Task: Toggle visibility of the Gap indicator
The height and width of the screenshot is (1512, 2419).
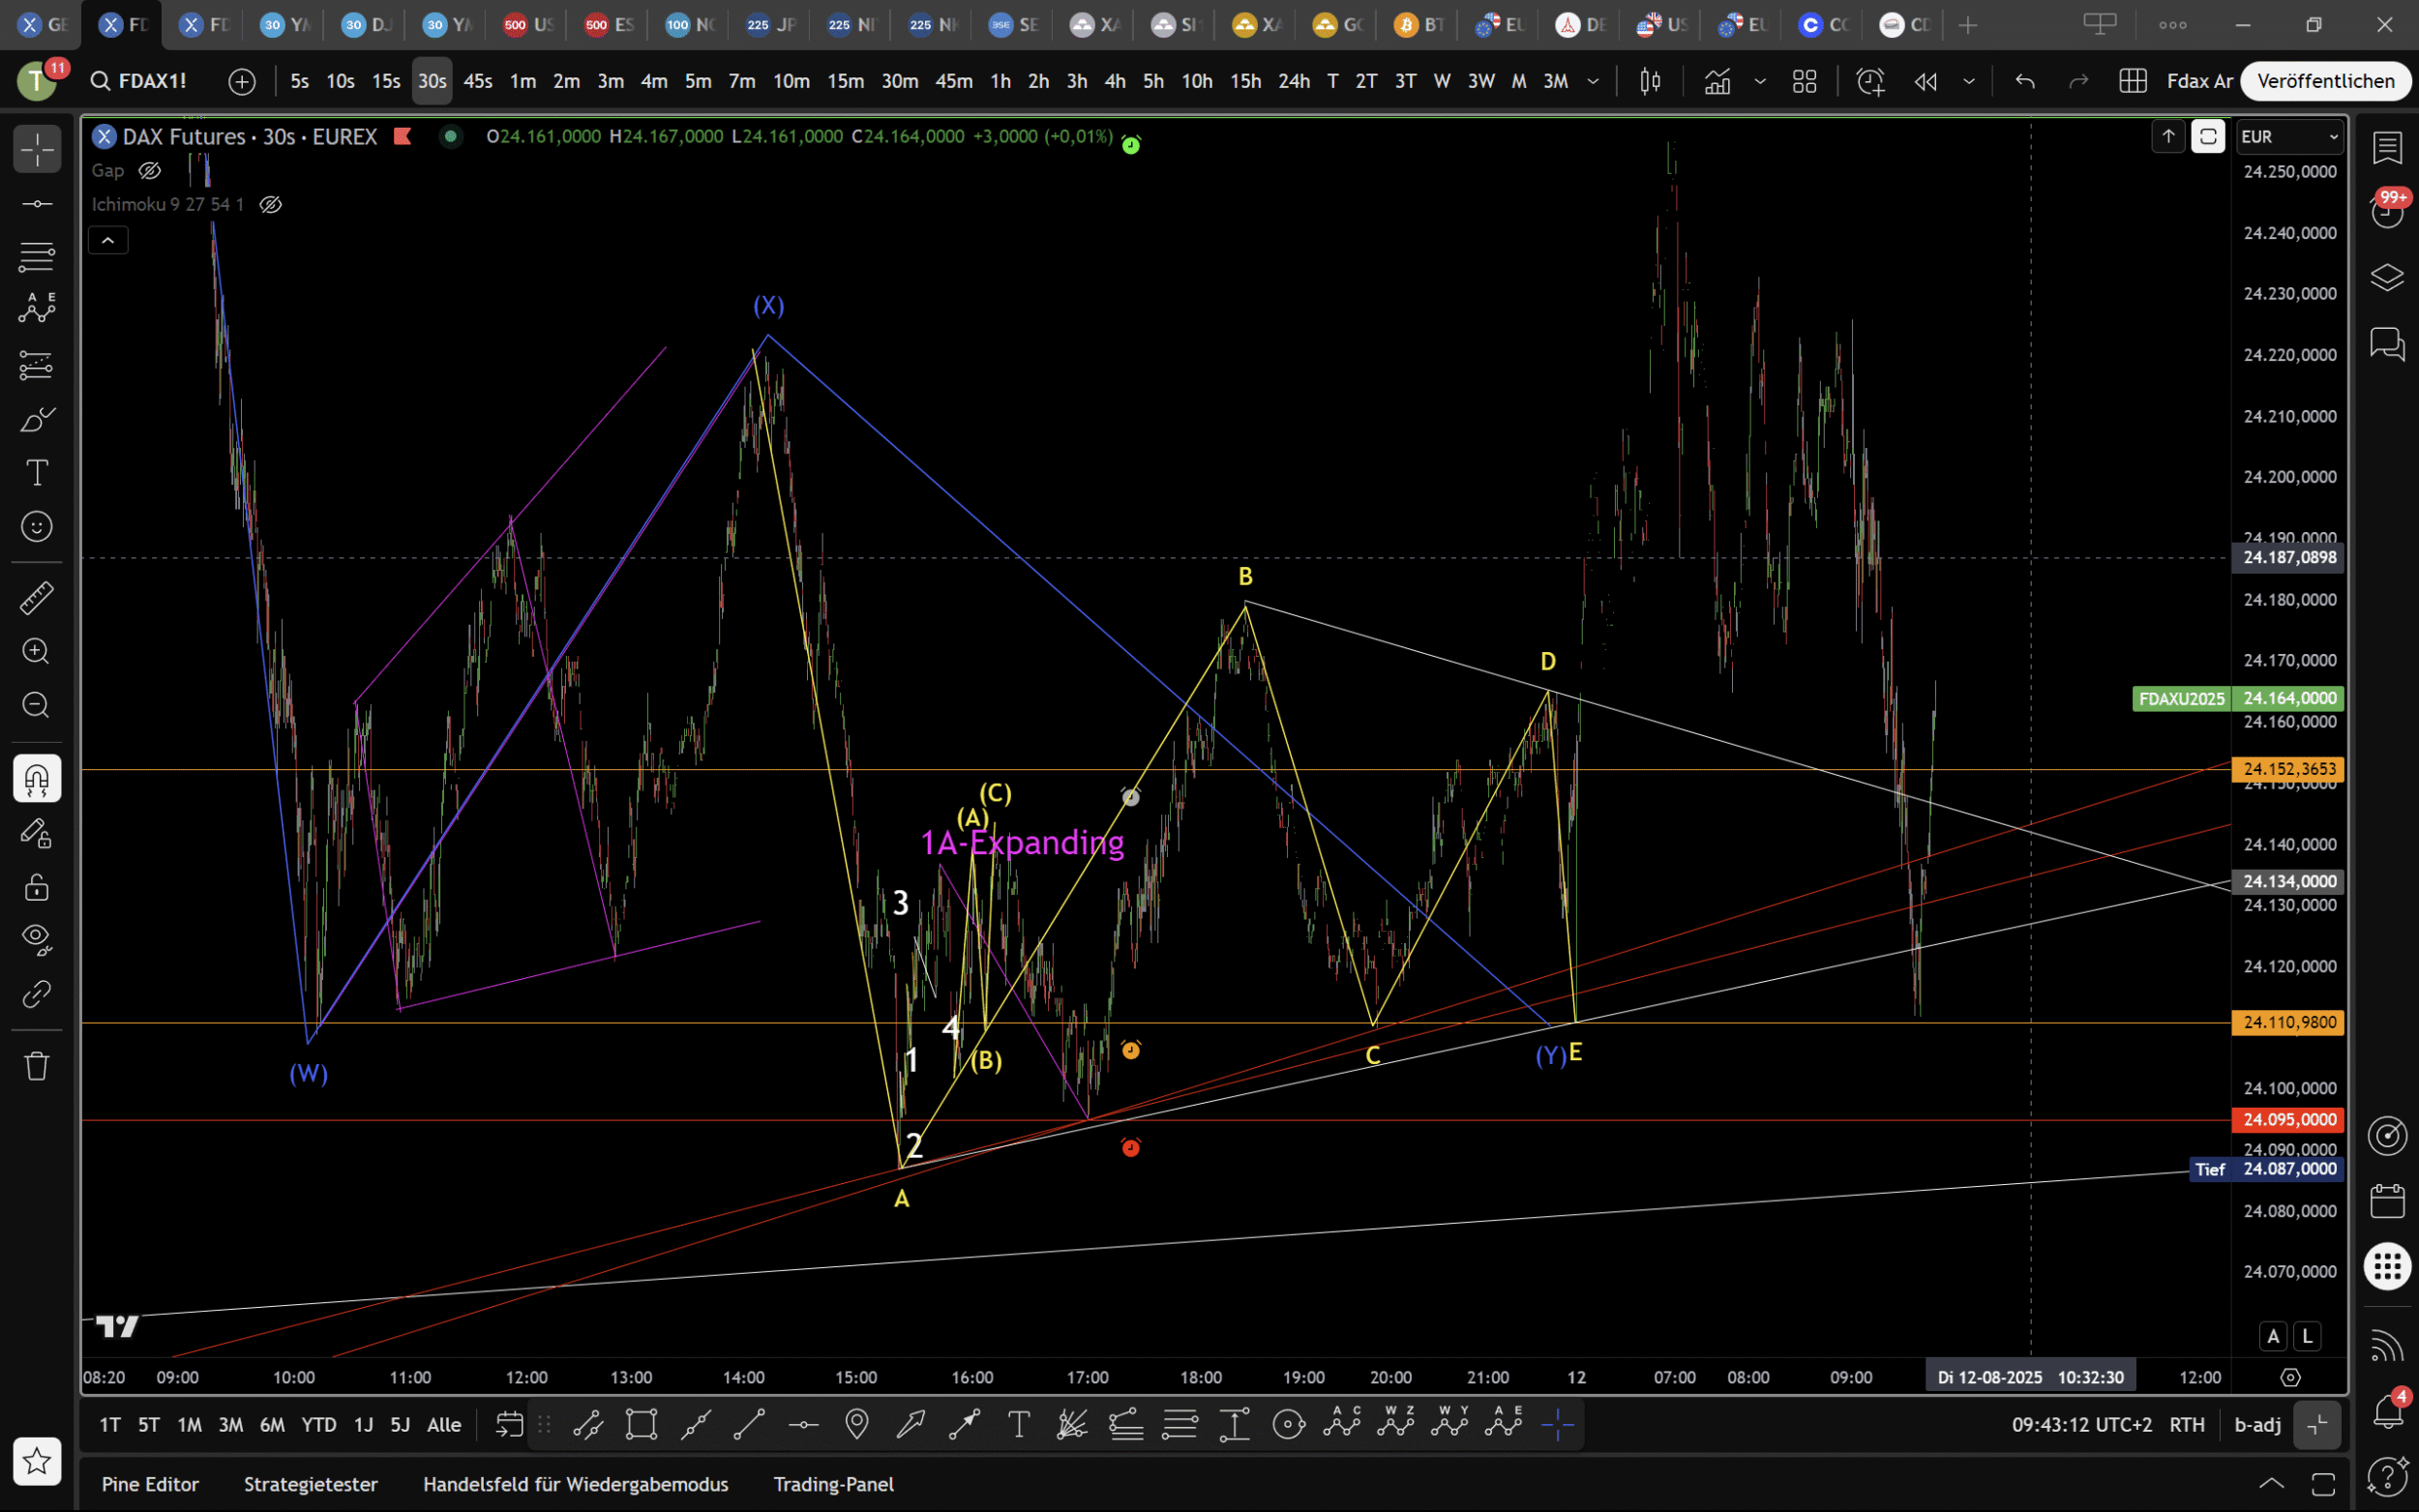Action: 150,171
